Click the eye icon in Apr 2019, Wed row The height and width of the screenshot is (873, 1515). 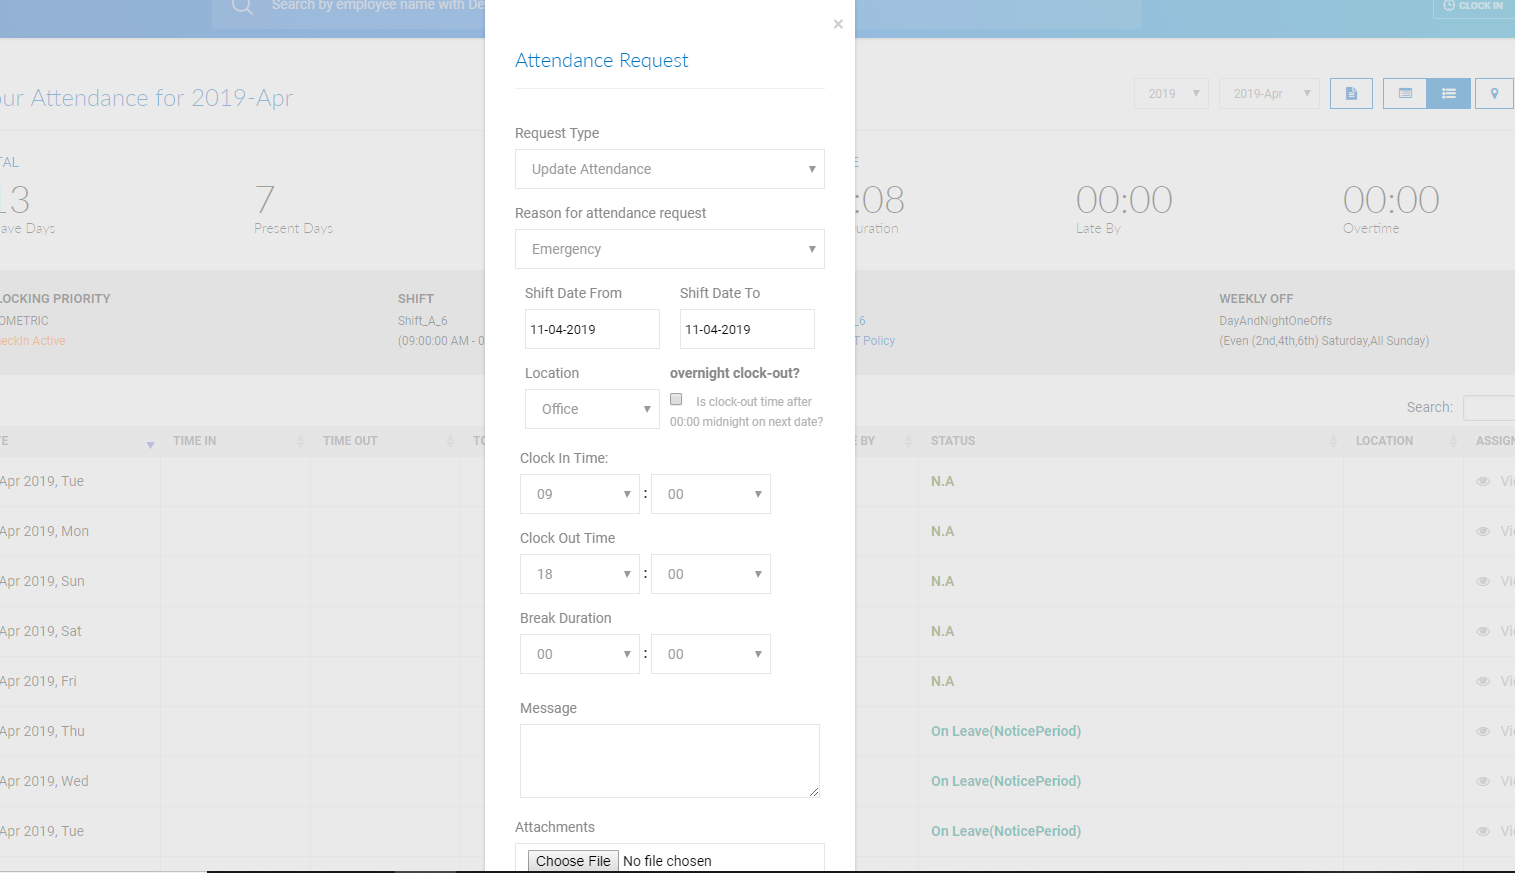pos(1483,781)
